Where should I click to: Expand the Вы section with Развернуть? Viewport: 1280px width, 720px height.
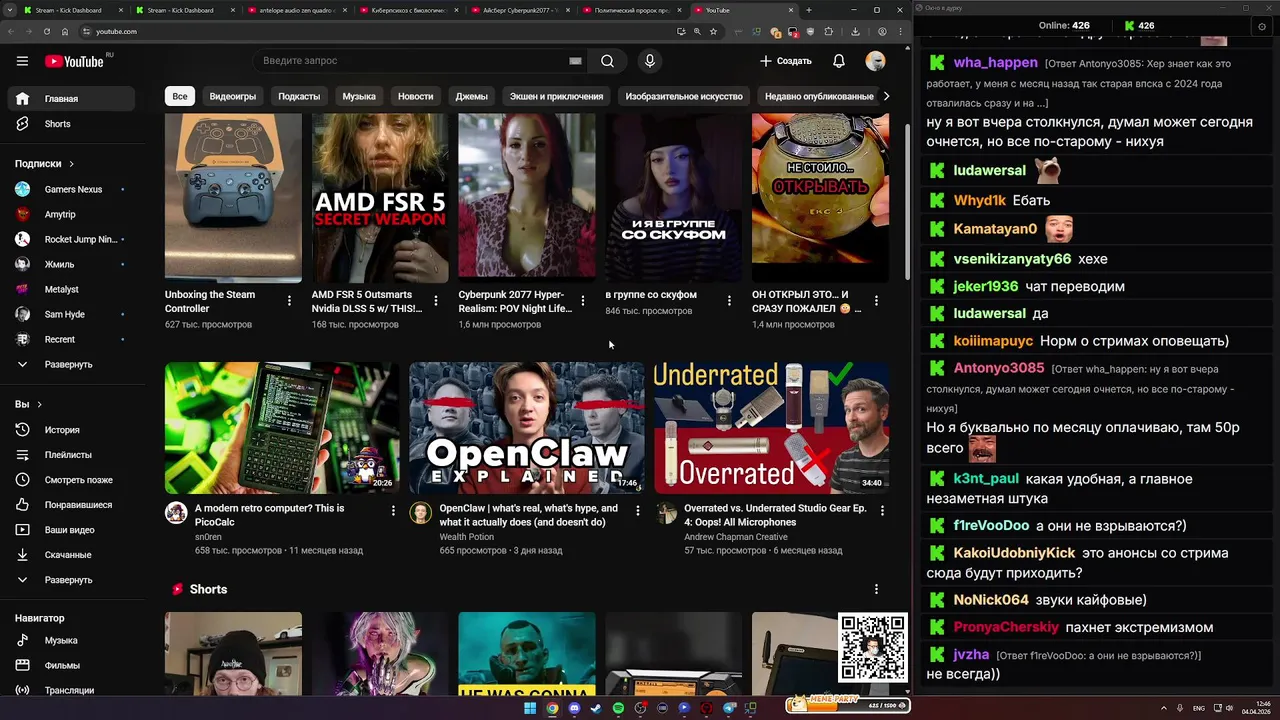click(x=70, y=580)
